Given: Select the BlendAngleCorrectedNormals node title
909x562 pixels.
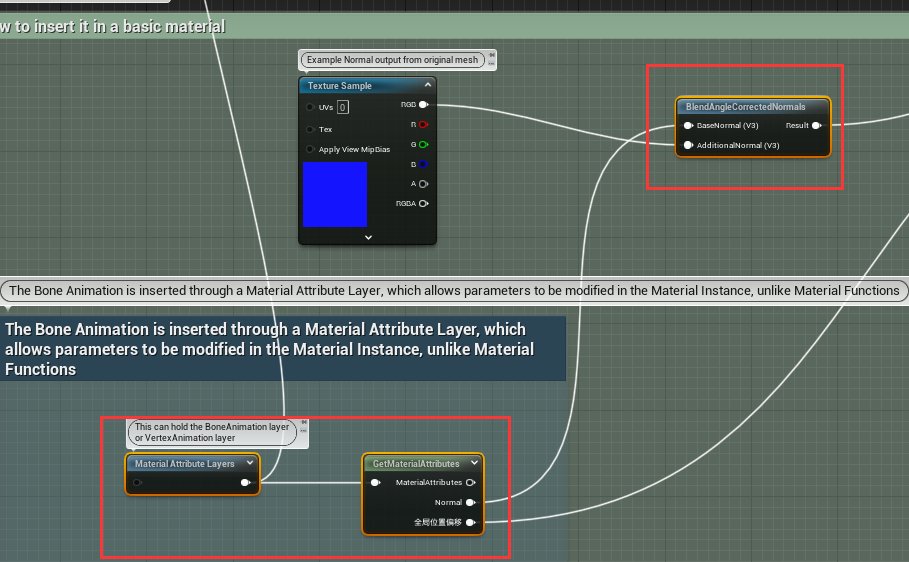Looking at the screenshot, I should [746, 107].
